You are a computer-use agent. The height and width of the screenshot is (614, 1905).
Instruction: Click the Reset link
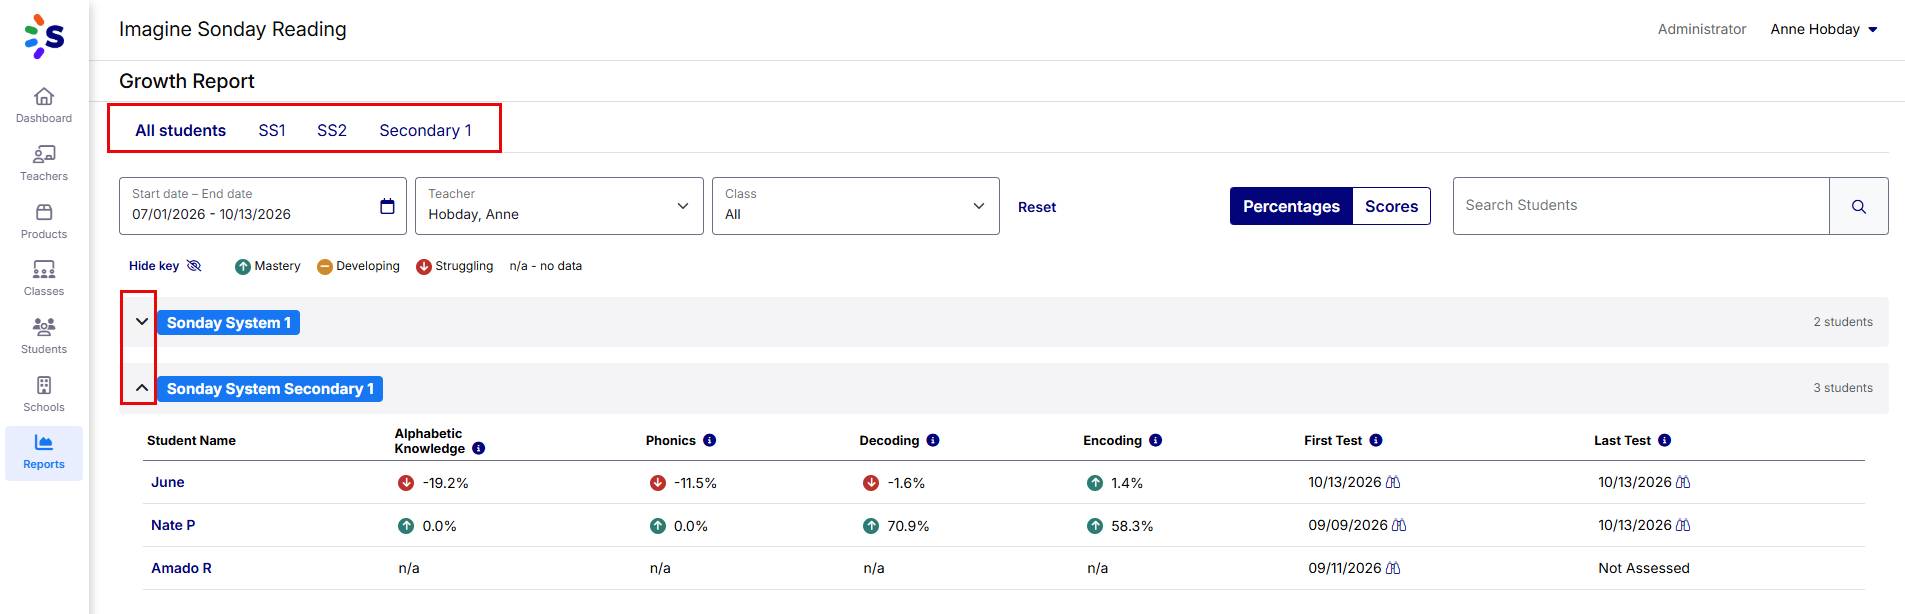[x=1037, y=207]
